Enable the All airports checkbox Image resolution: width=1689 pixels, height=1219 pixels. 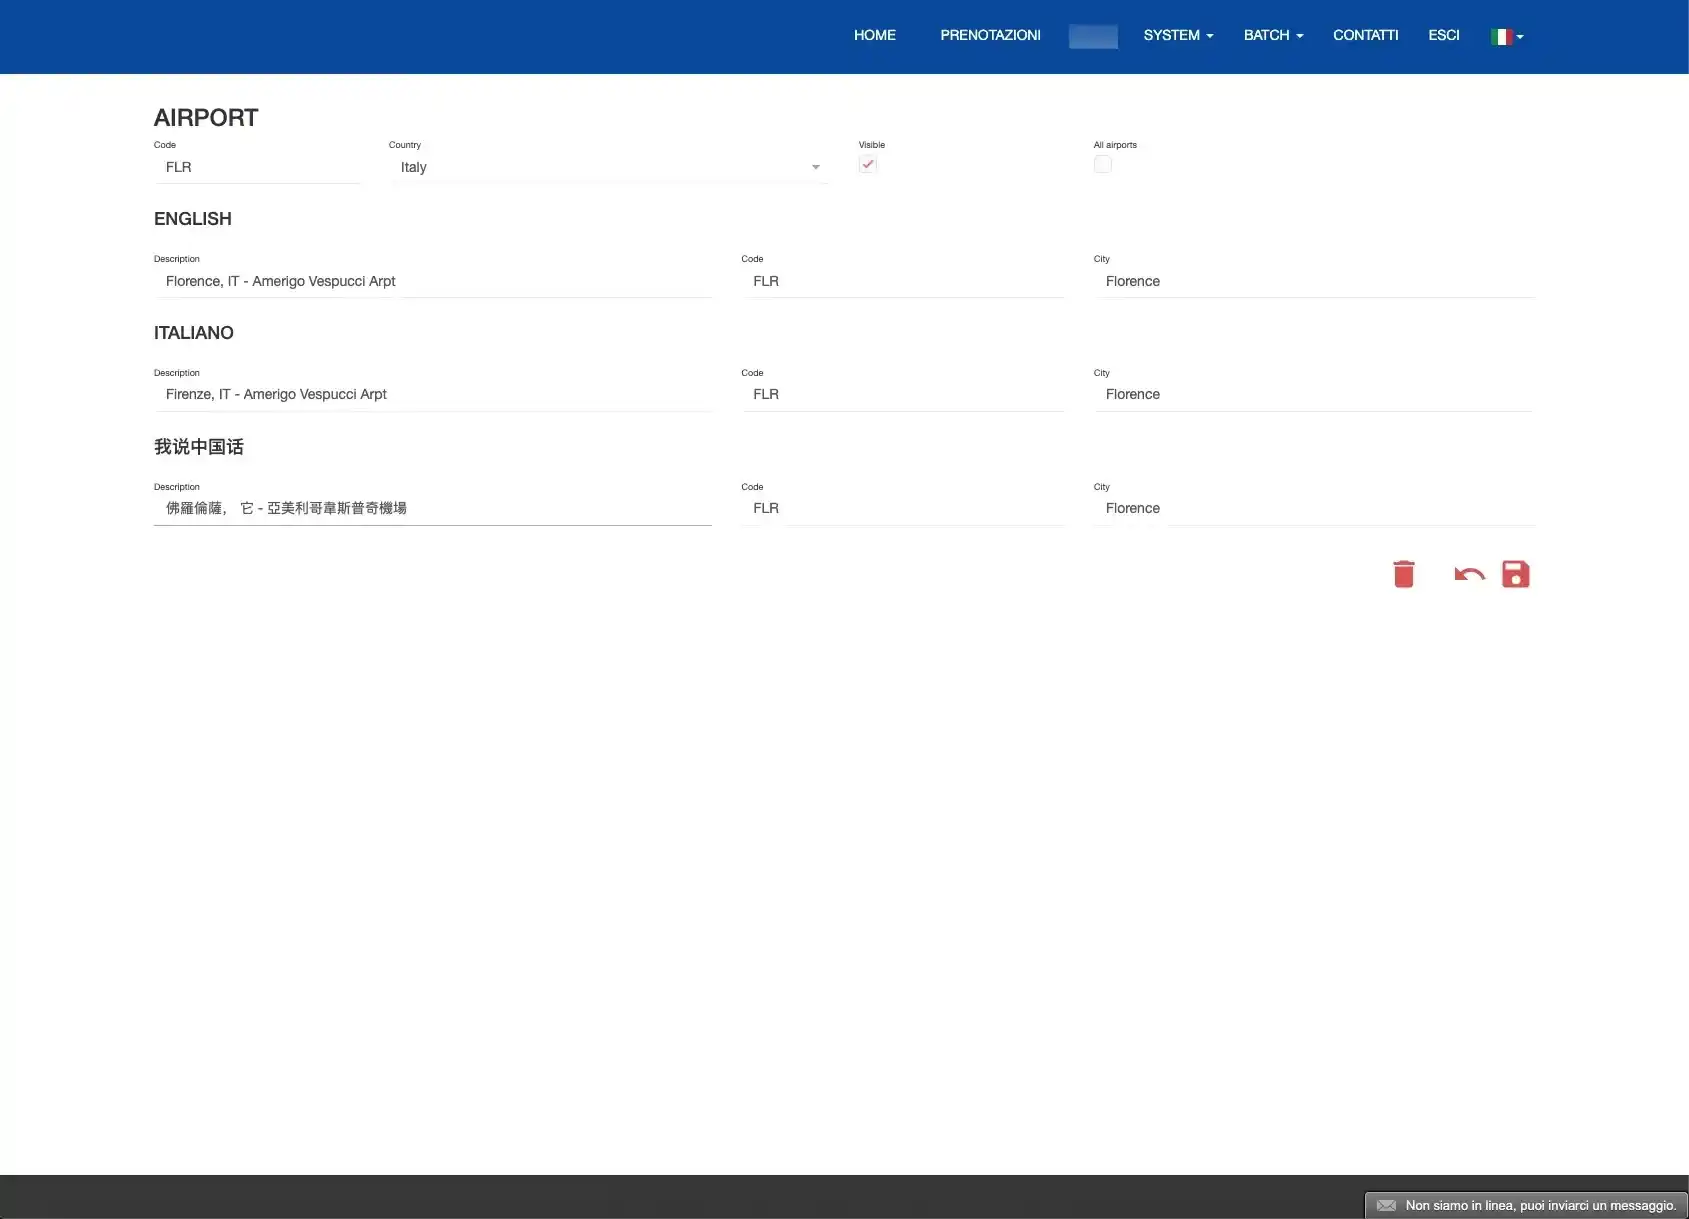pyautogui.click(x=1103, y=165)
